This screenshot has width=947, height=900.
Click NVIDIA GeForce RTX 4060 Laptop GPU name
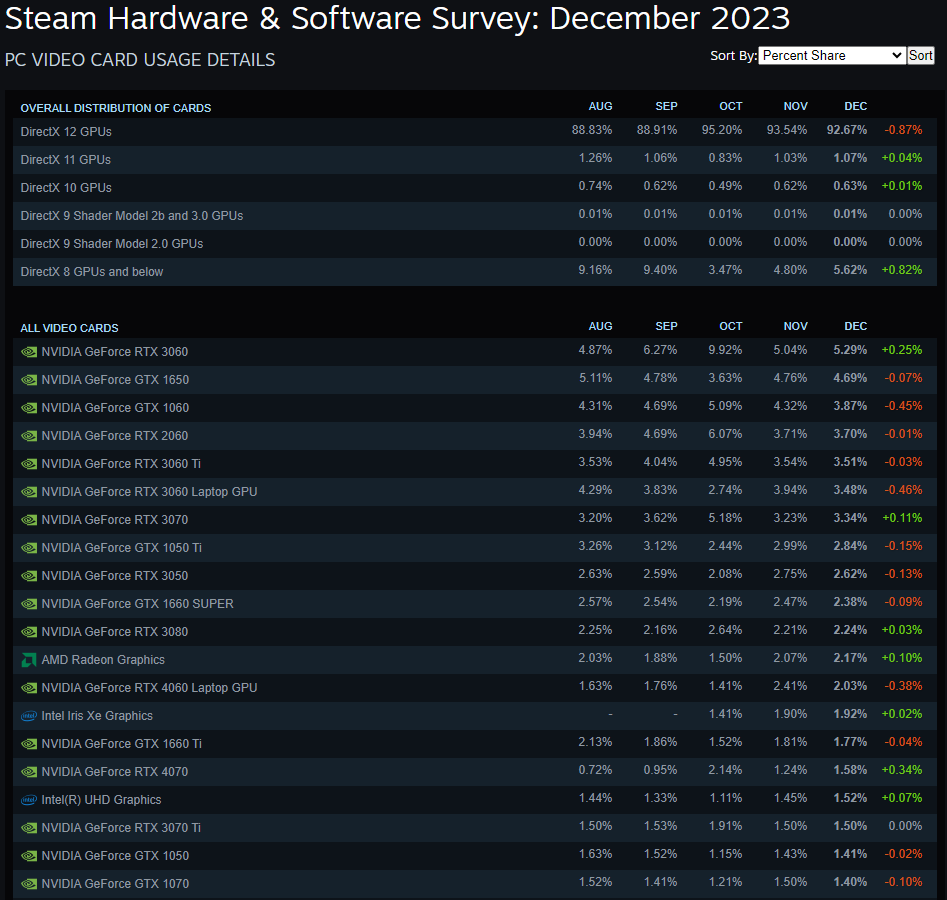click(150, 688)
